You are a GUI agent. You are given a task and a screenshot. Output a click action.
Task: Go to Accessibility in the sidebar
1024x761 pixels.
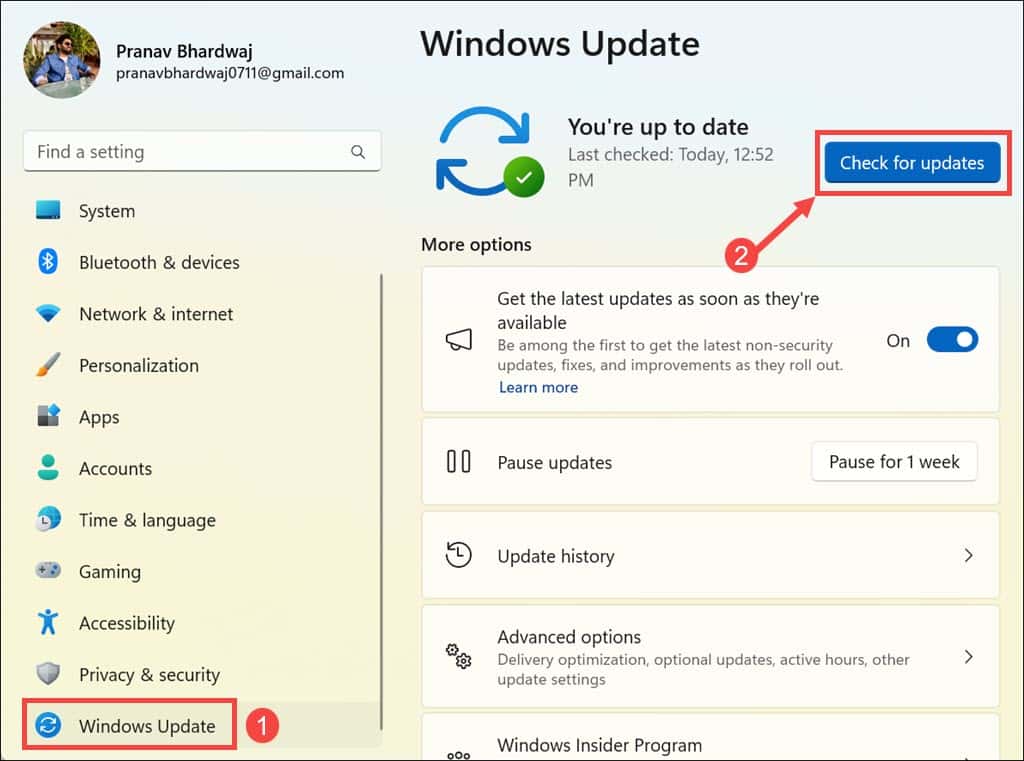click(x=202, y=623)
